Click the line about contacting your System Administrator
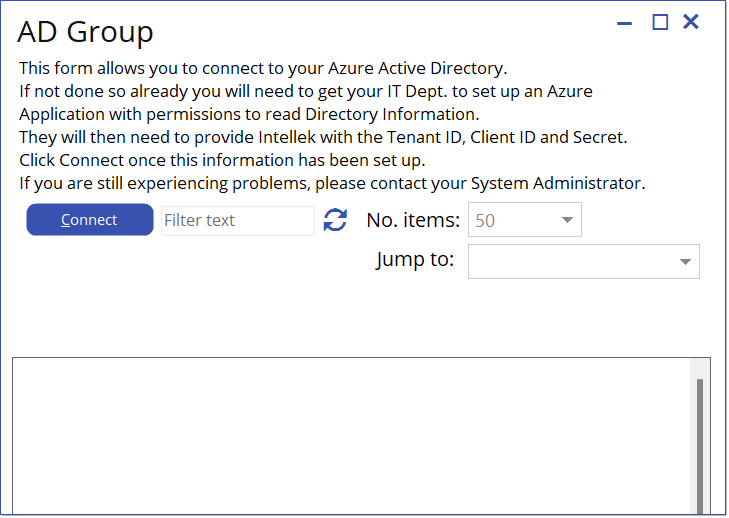Image resolution: width=729 pixels, height=518 pixels. [x=332, y=183]
